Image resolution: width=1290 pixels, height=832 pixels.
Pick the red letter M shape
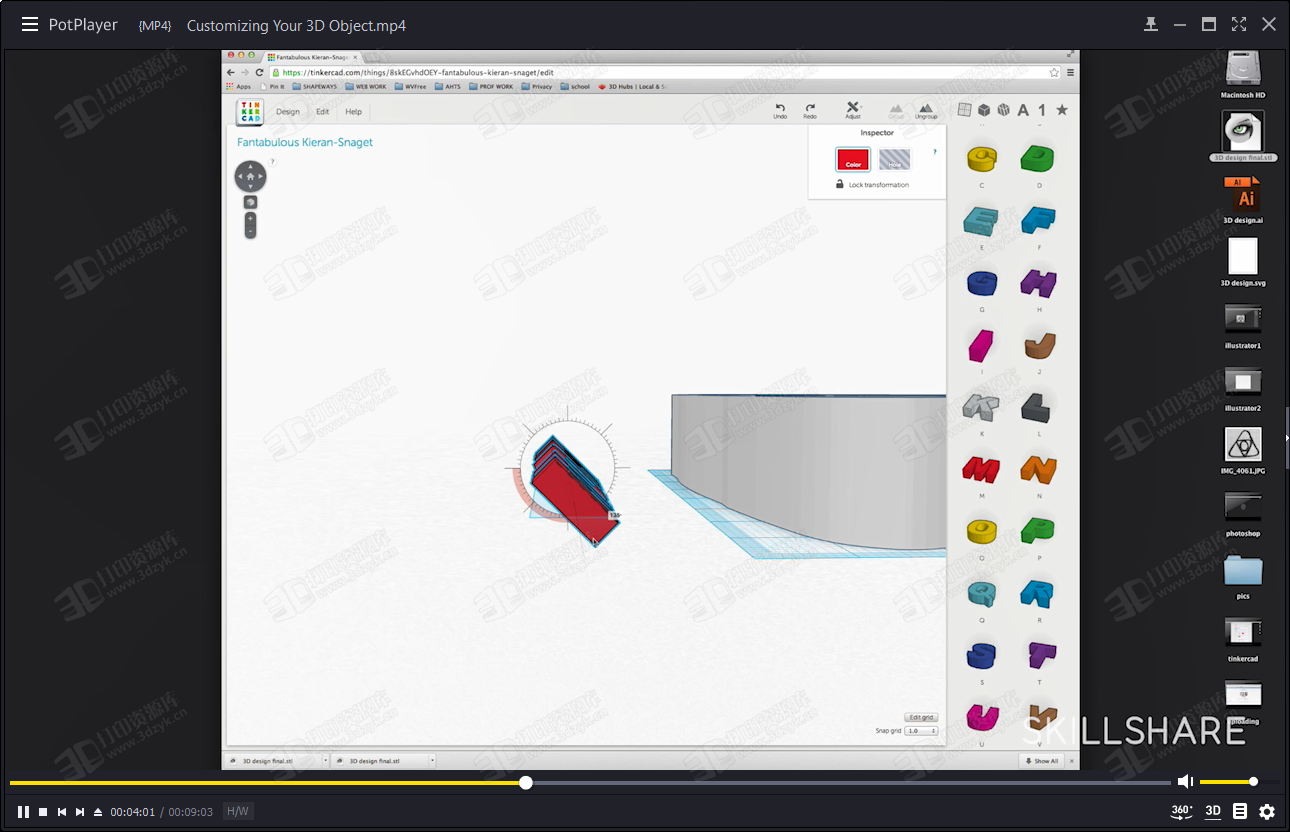tap(981, 469)
